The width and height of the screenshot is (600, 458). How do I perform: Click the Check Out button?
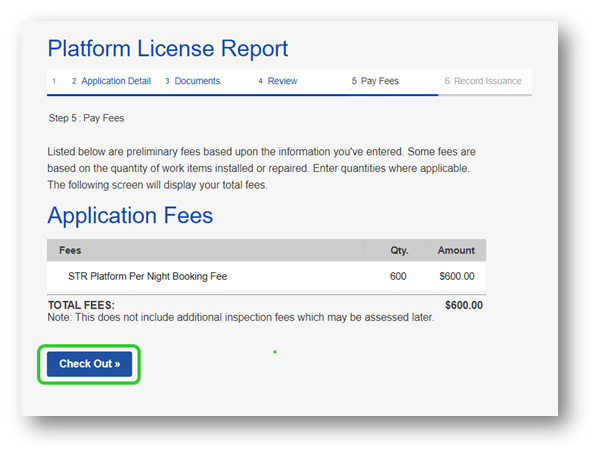(89, 364)
